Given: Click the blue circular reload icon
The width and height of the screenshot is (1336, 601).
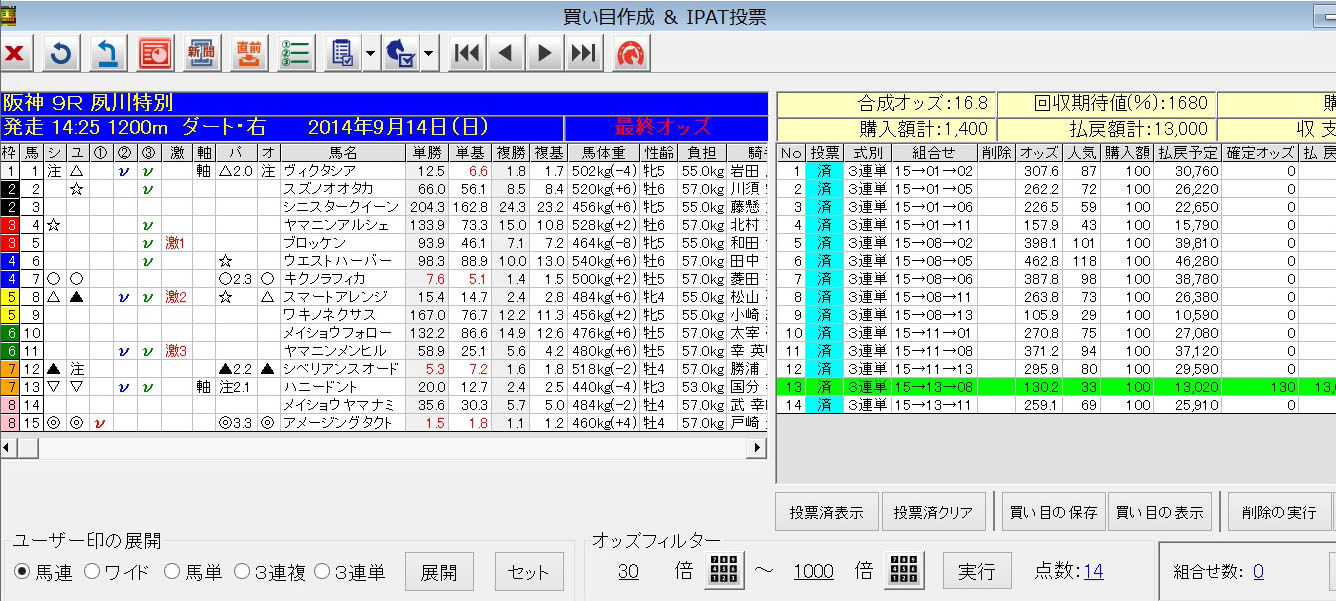Looking at the screenshot, I should pos(61,53).
